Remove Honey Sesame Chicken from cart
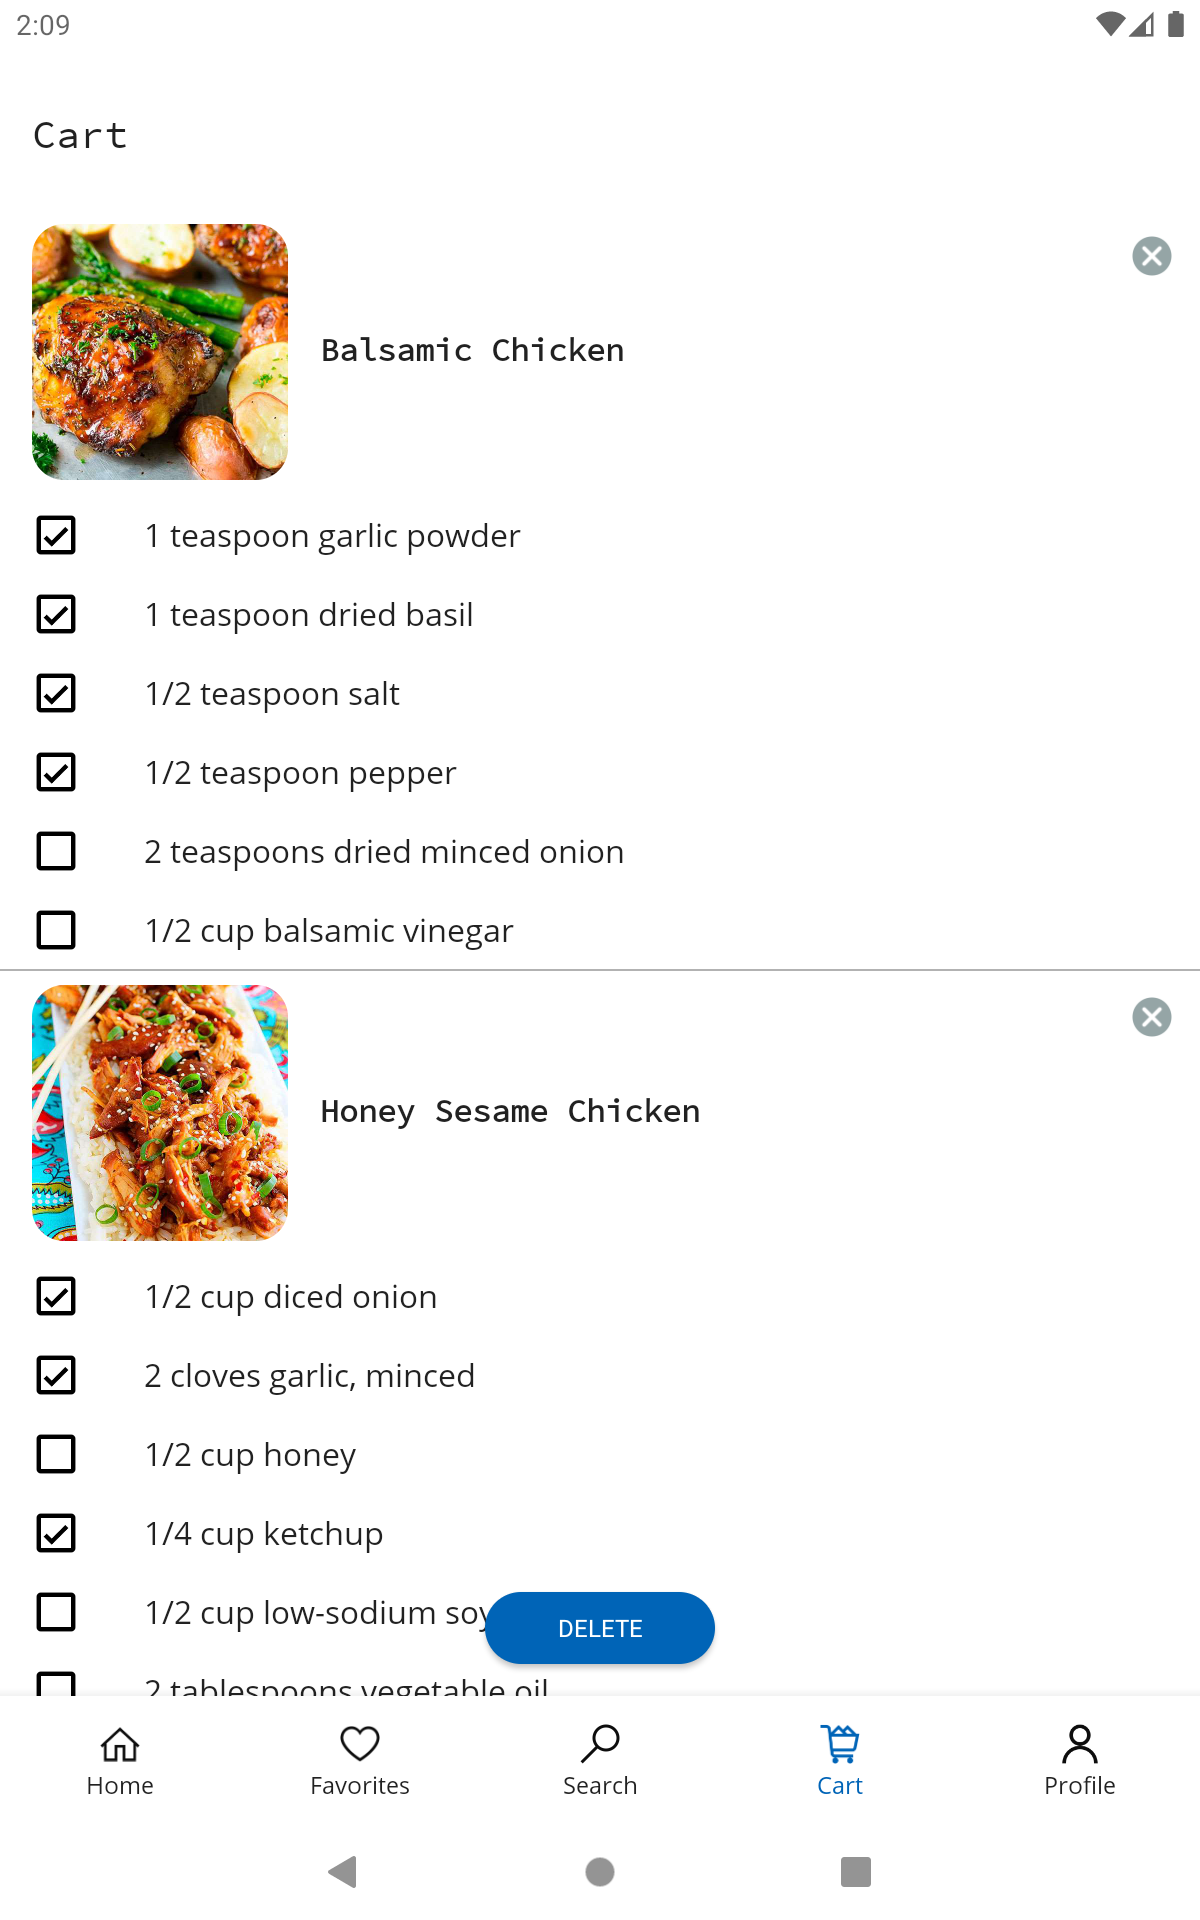 tap(1151, 1017)
